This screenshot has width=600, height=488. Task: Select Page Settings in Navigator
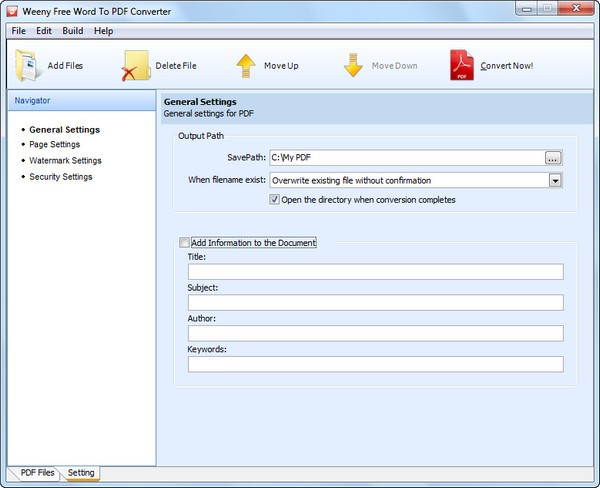[x=54, y=145]
